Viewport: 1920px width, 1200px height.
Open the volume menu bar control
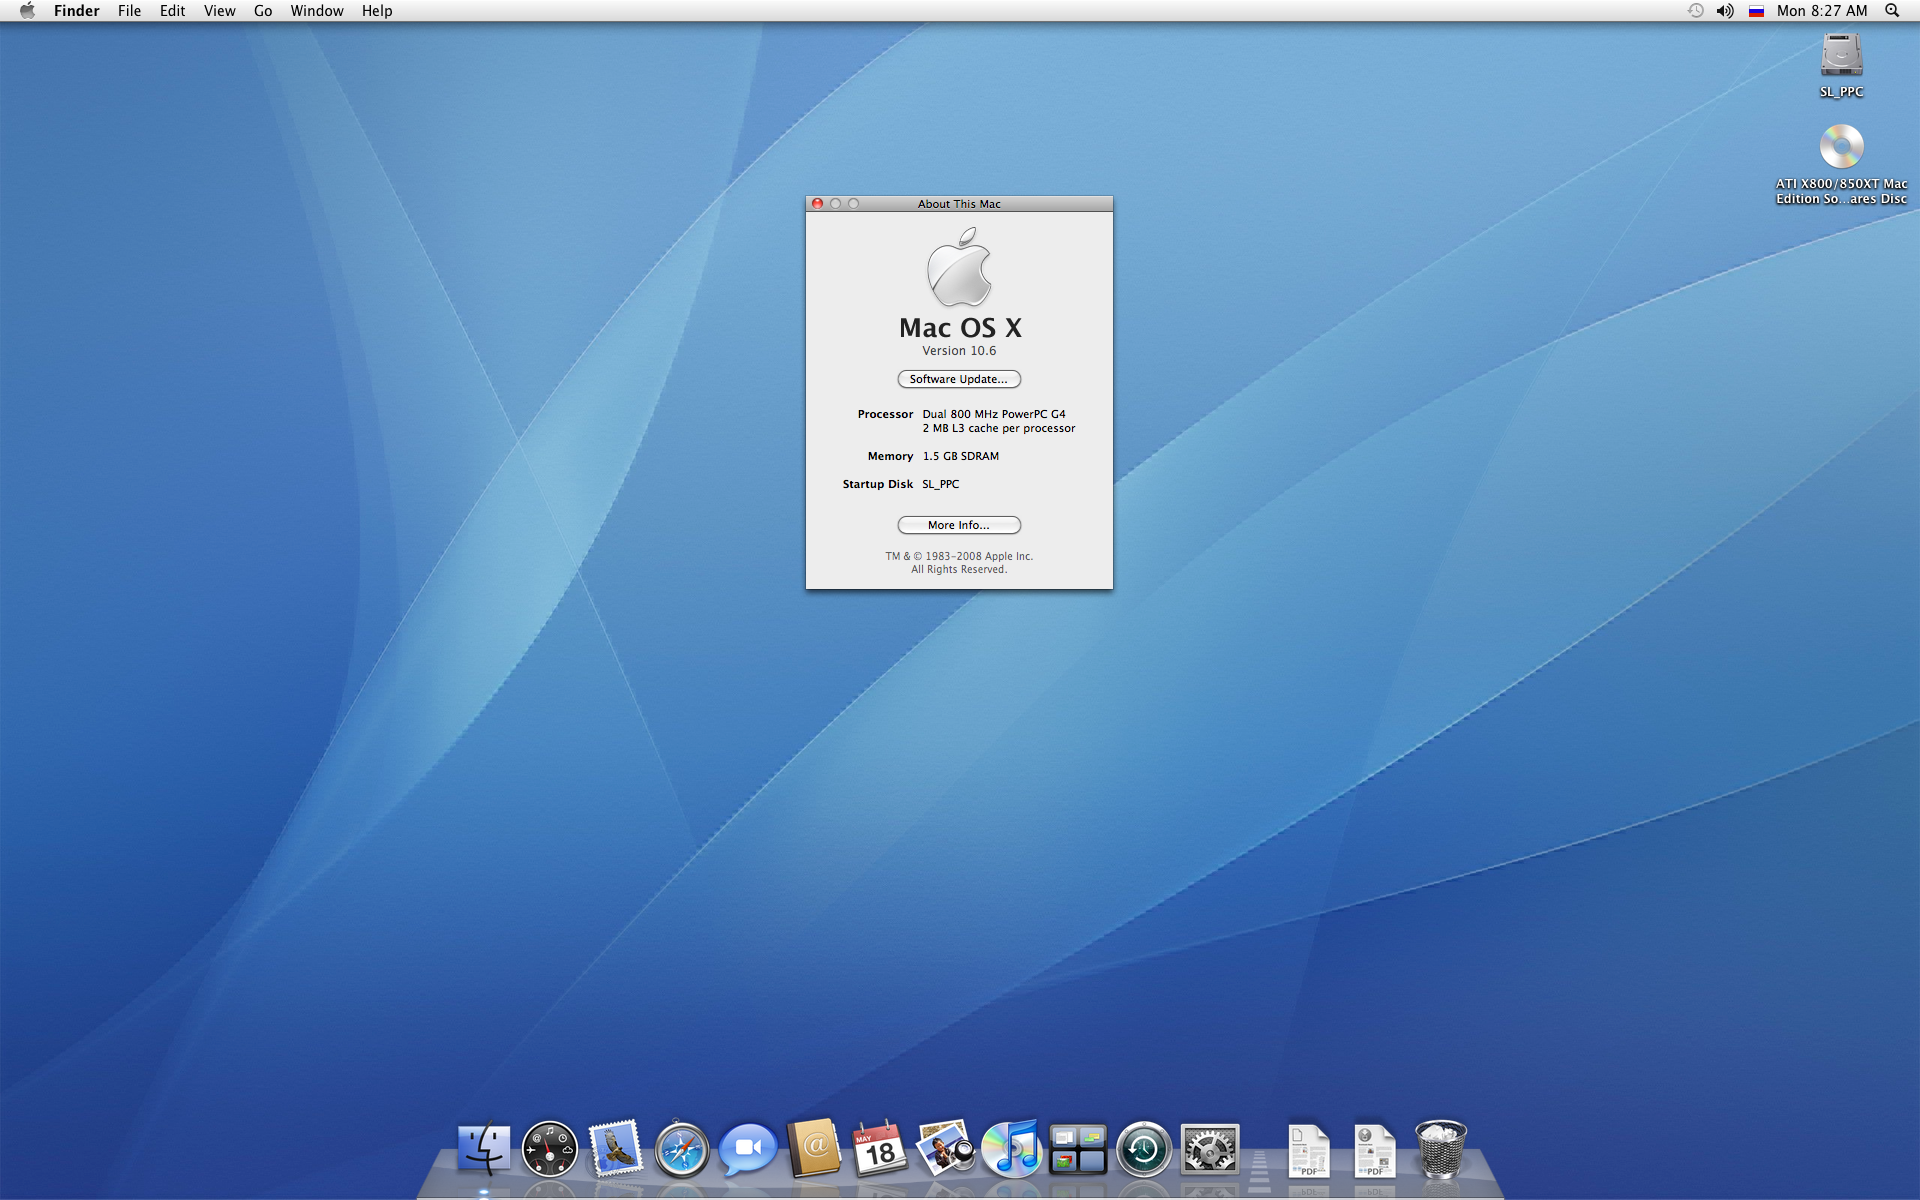pos(1725,11)
